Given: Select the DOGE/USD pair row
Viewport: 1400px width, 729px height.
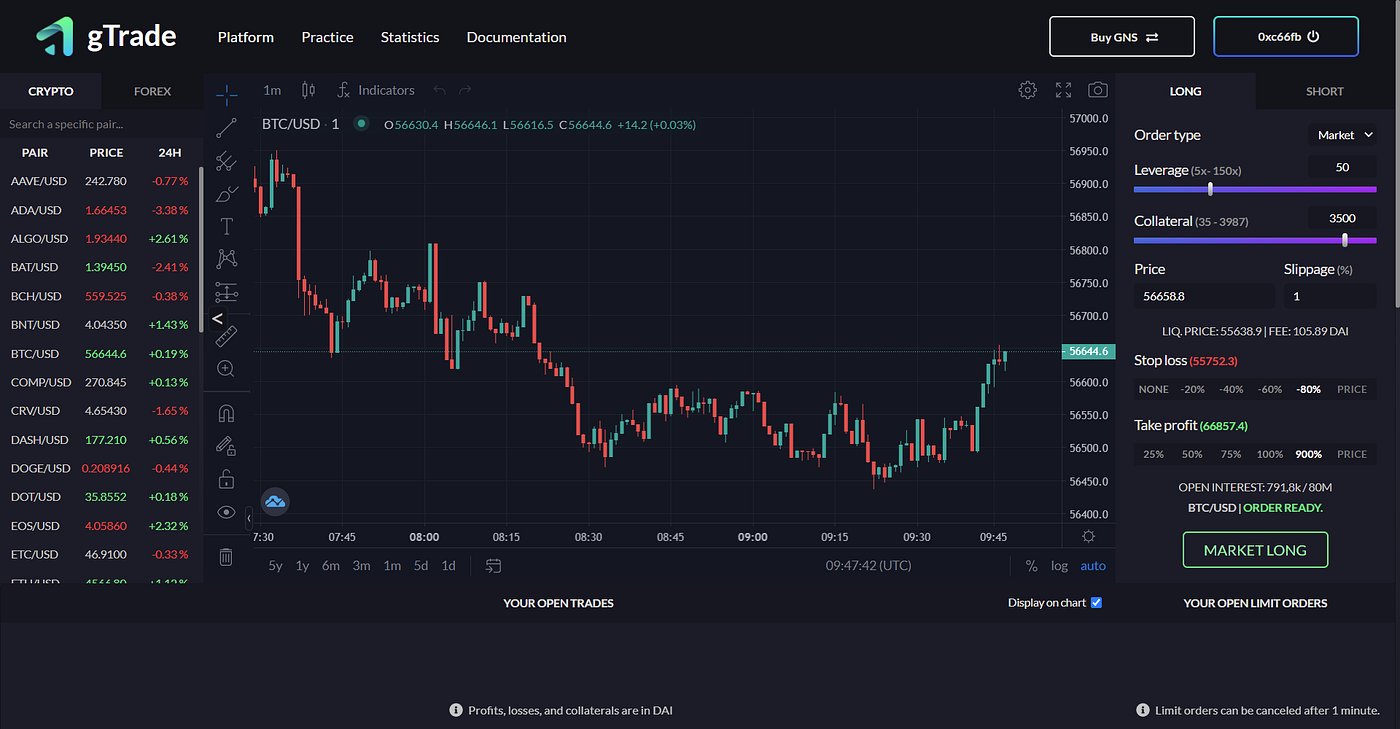Looking at the screenshot, I should pyautogui.click(x=100, y=468).
